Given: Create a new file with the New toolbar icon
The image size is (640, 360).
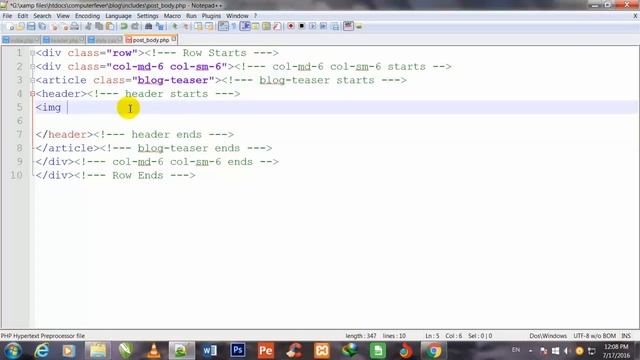Looking at the screenshot, I should (10, 27).
